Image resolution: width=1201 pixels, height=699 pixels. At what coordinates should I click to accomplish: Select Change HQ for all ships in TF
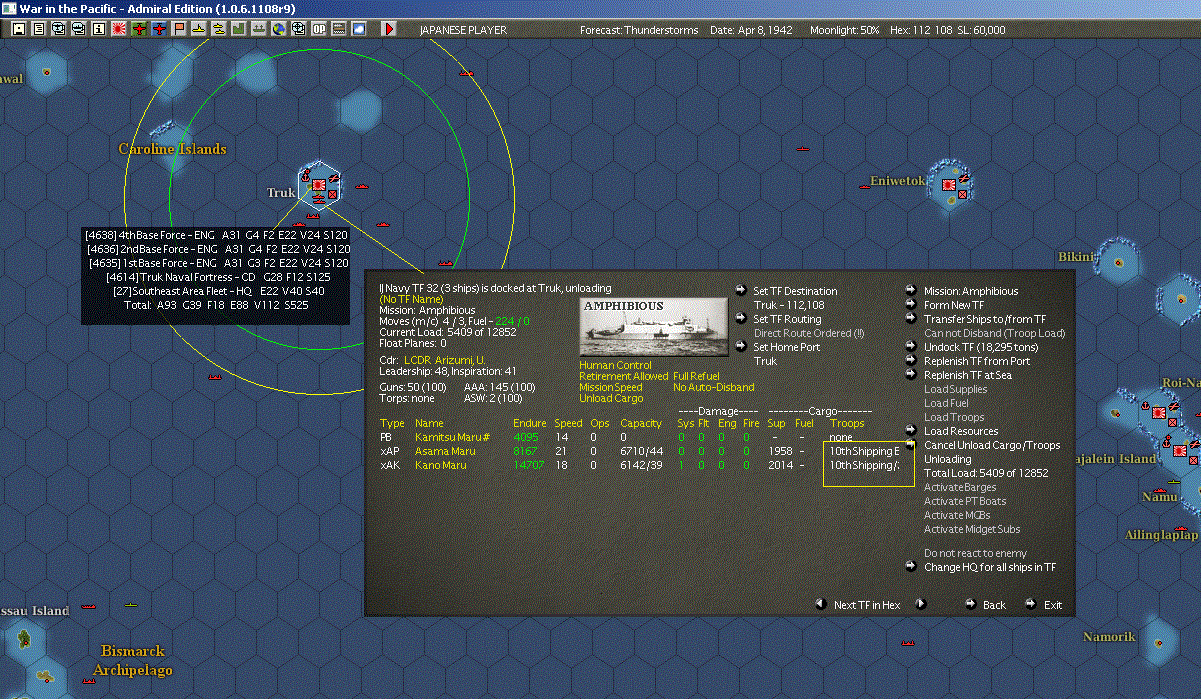click(990, 567)
